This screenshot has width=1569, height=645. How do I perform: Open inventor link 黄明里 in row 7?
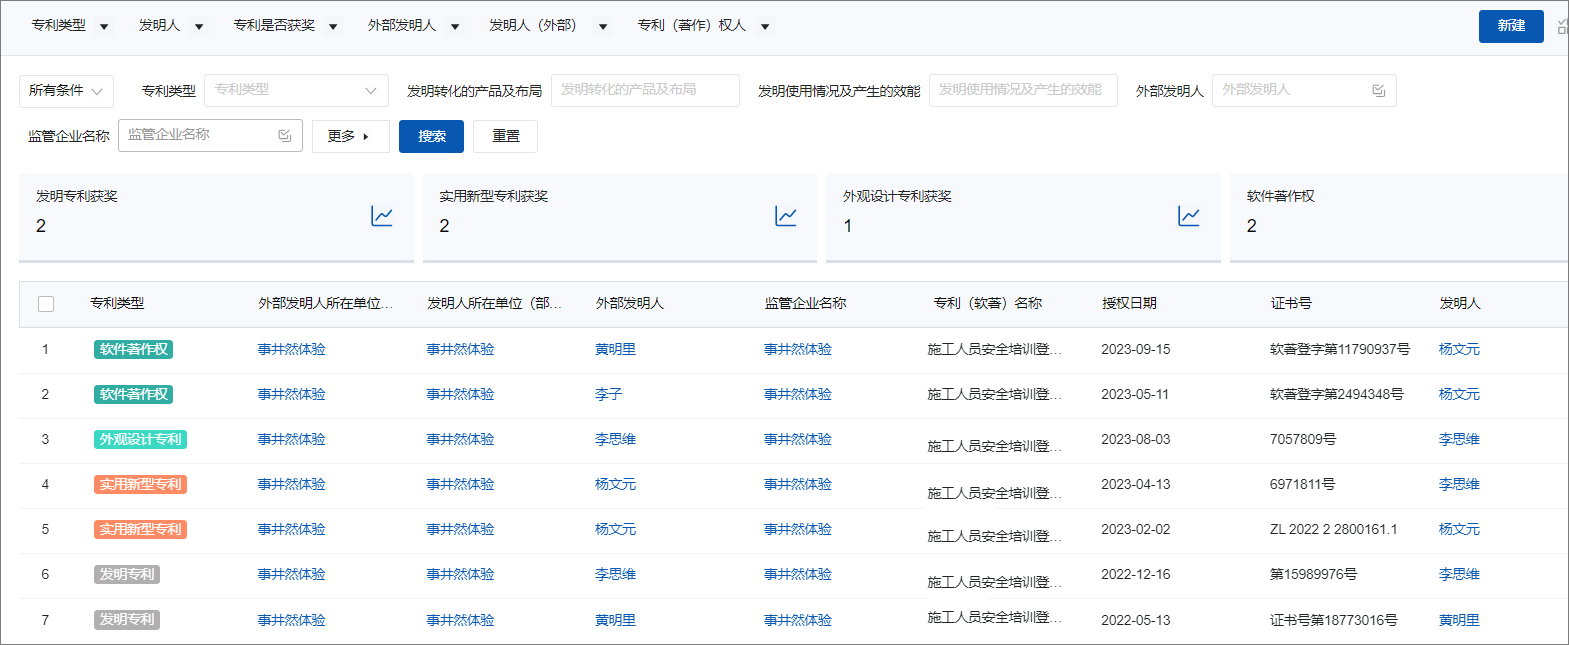(1459, 620)
